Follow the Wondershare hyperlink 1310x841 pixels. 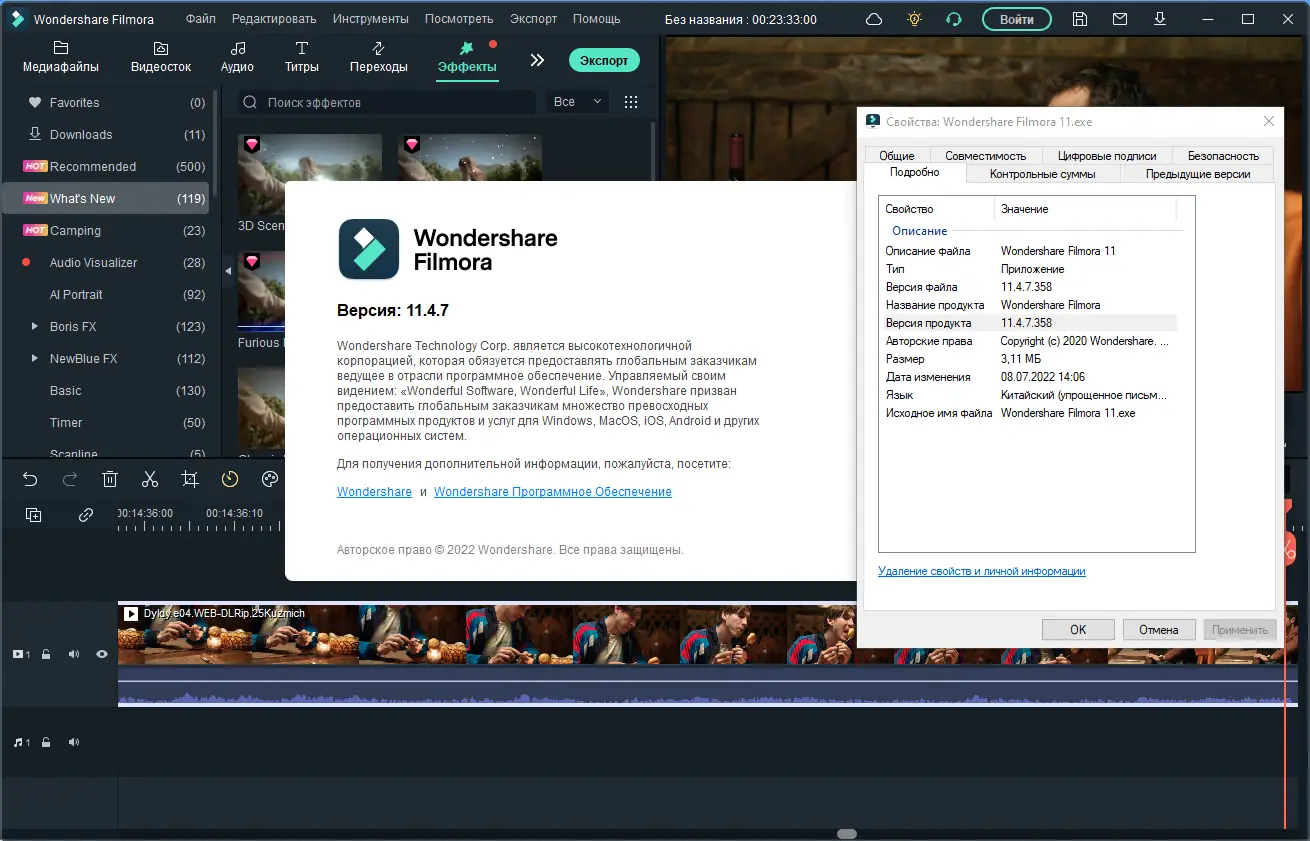point(374,491)
